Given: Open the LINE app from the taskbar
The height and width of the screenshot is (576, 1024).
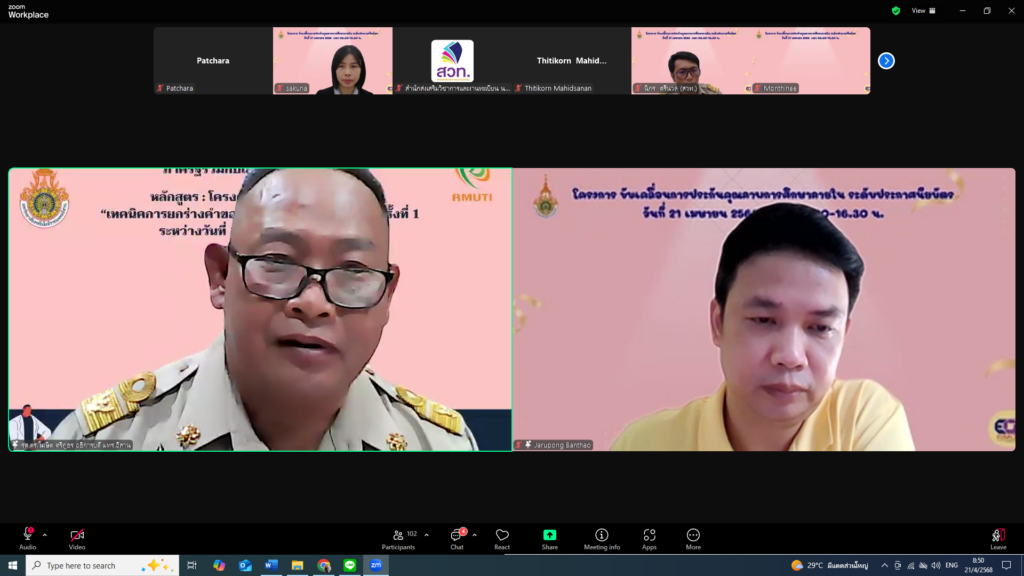Looking at the screenshot, I should click(350, 565).
